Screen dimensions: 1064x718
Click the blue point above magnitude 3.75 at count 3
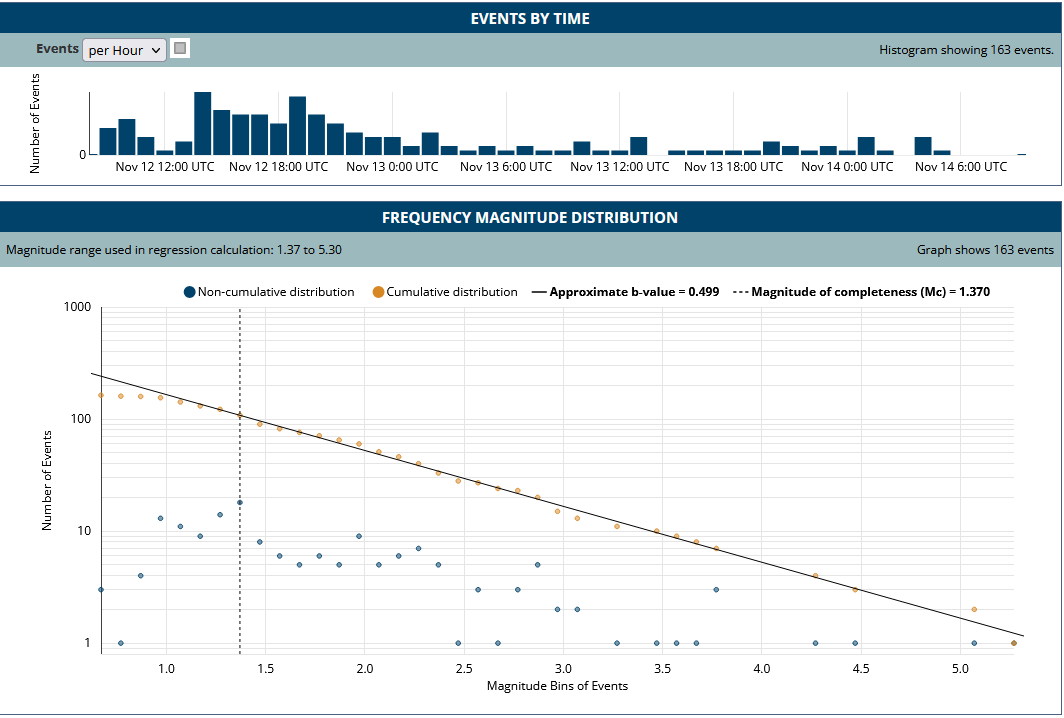click(x=716, y=590)
